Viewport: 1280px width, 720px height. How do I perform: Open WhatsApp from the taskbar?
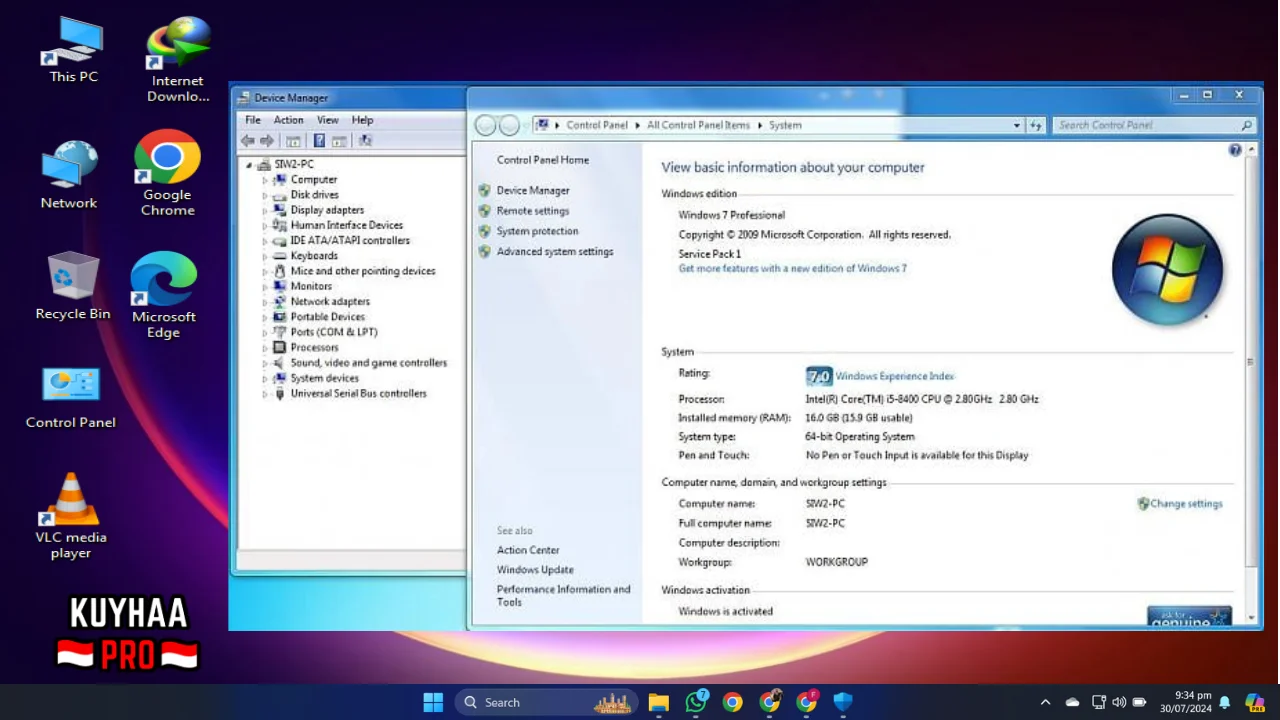tap(696, 702)
